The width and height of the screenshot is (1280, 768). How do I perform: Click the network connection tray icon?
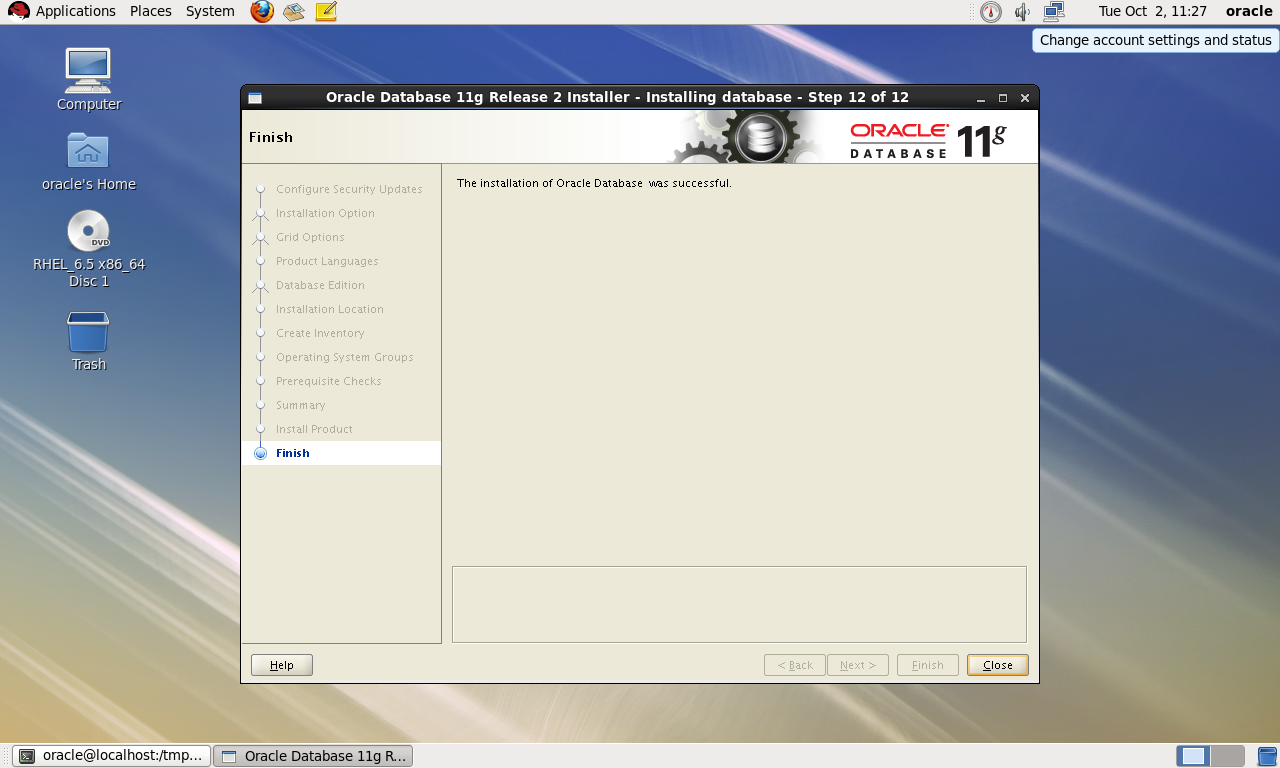point(1054,12)
